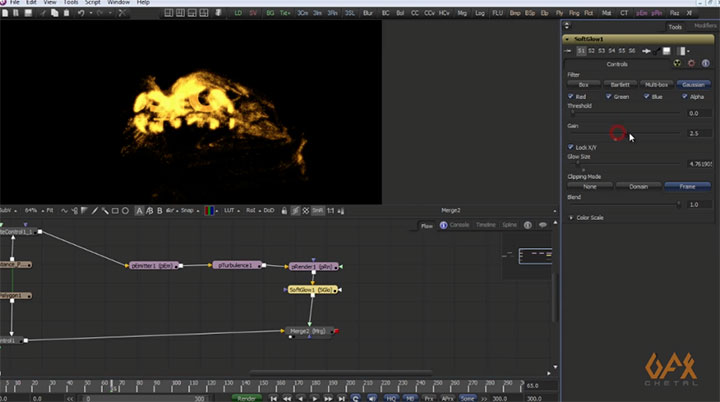Toggle the HiQ quality button
The image size is (720, 402).
[x=391, y=398]
